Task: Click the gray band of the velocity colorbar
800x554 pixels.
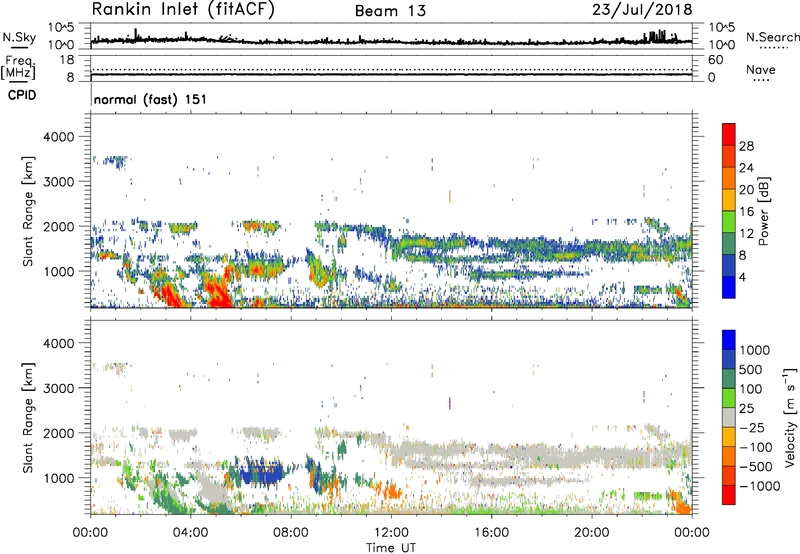Action: pyautogui.click(x=729, y=418)
